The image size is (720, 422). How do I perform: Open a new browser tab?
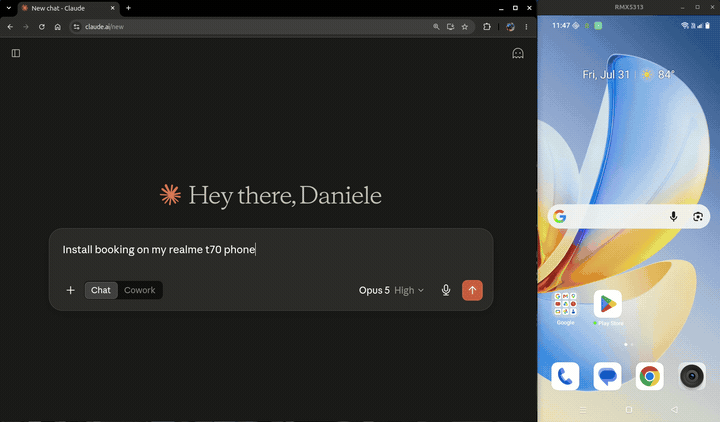tap(128, 8)
